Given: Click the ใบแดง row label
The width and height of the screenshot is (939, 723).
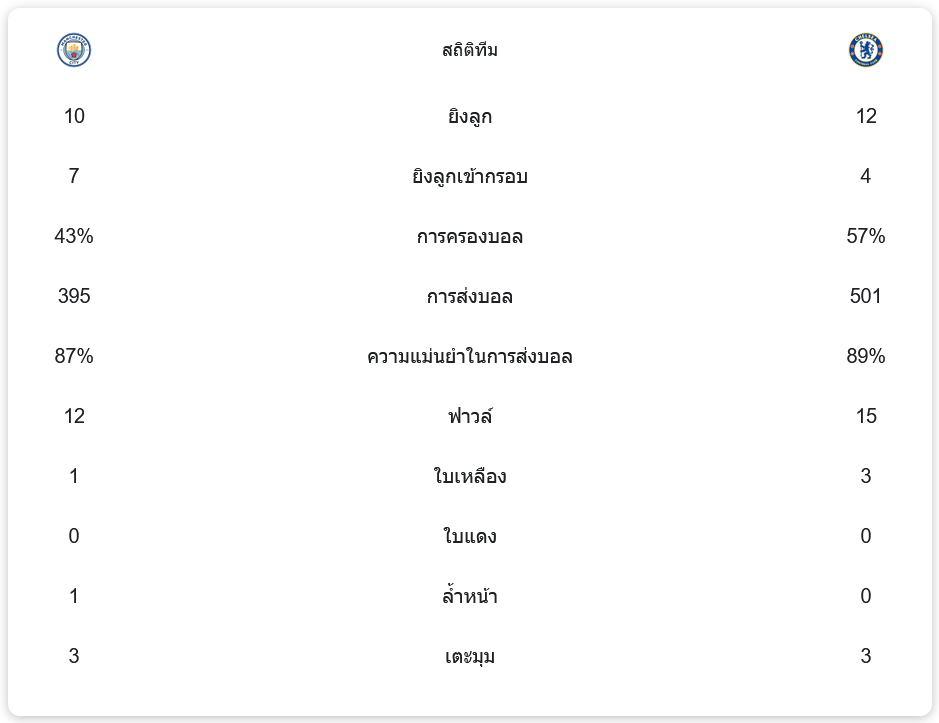Looking at the screenshot, I should (x=470, y=536).
